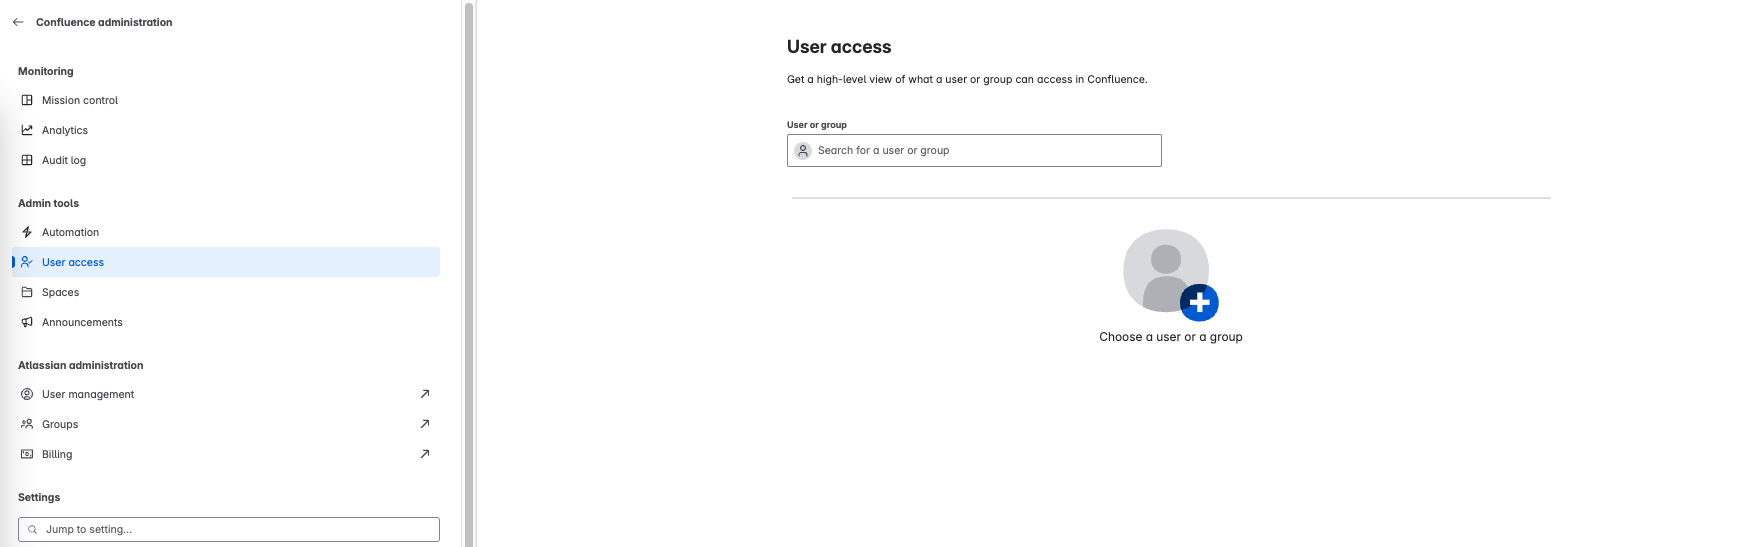
Task: Select the User access sidebar item
Action: pyautogui.click(x=226, y=262)
